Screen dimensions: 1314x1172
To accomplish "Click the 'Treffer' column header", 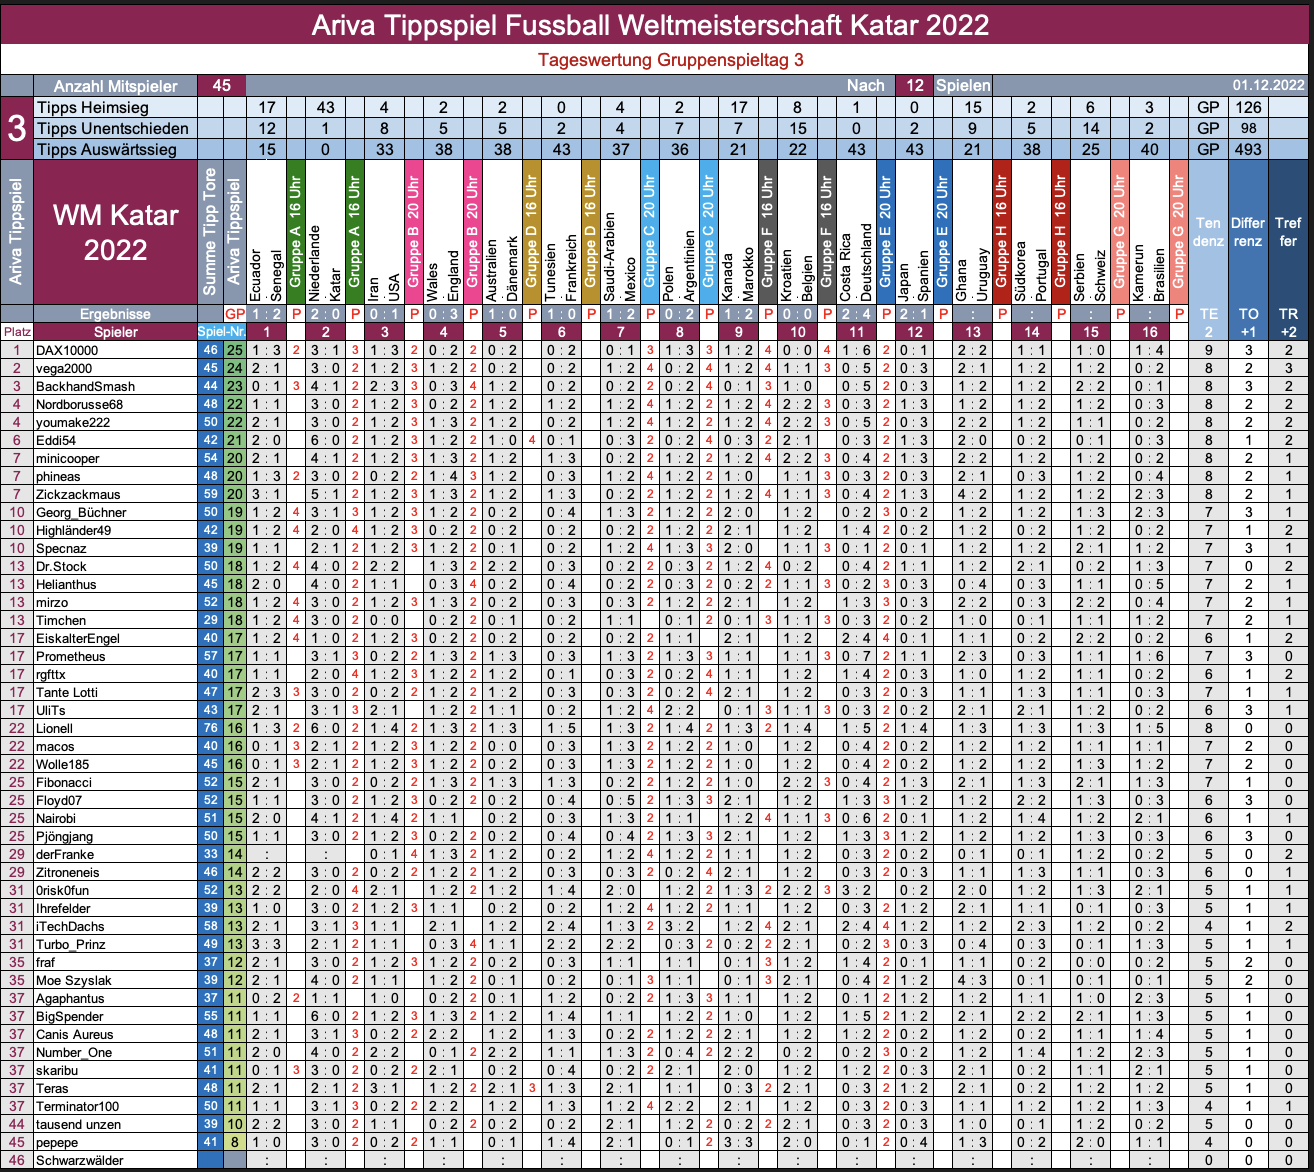I will [1287, 232].
